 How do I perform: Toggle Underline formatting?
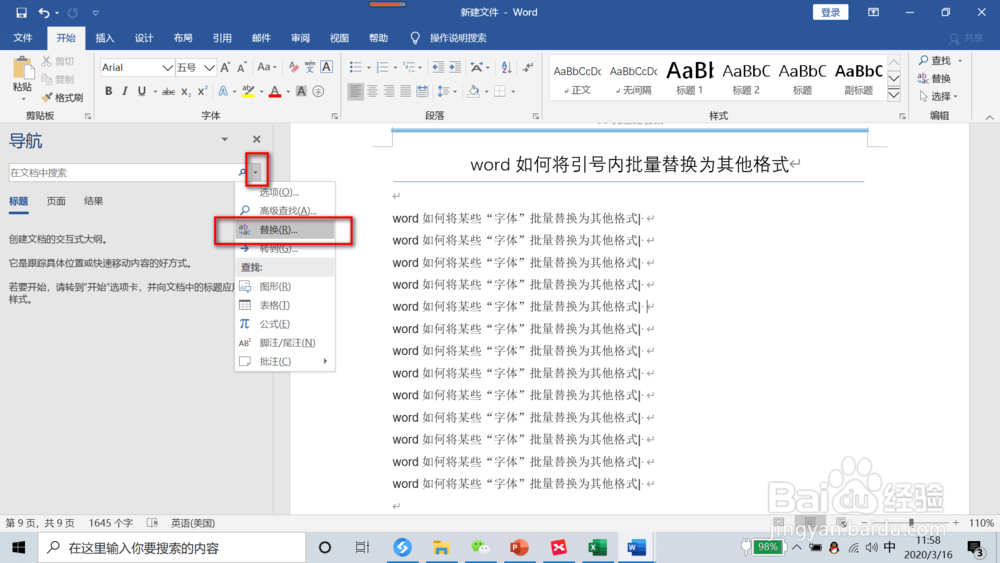(142, 91)
